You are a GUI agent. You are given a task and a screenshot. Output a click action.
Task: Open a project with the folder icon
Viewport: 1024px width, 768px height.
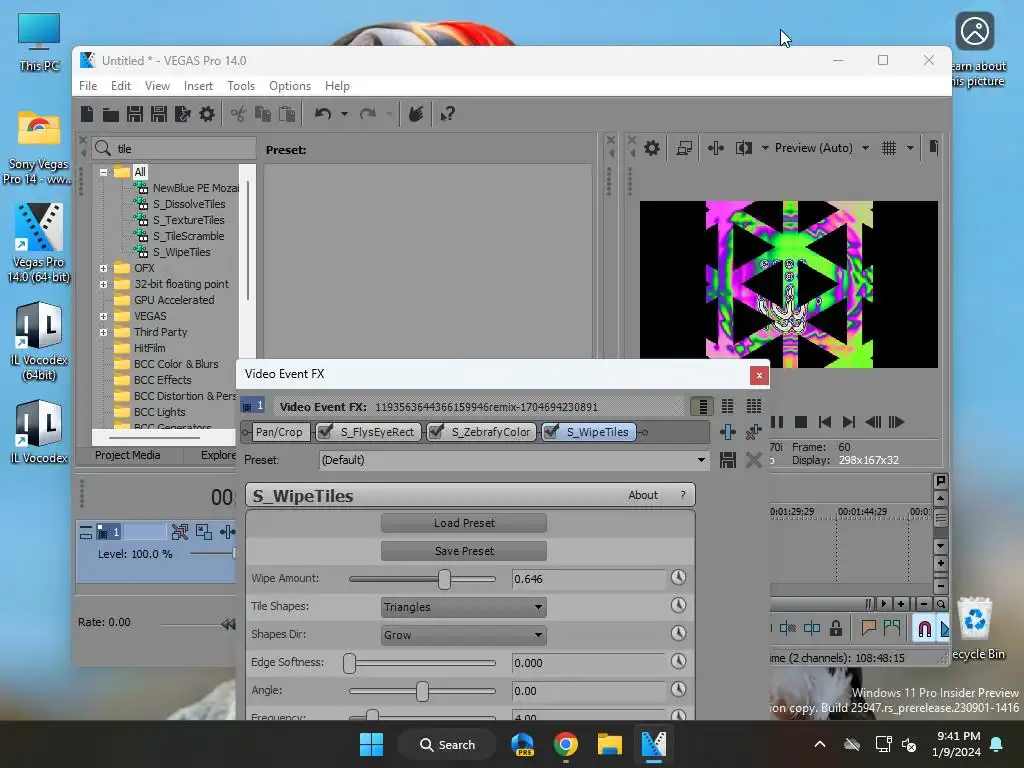click(111, 115)
